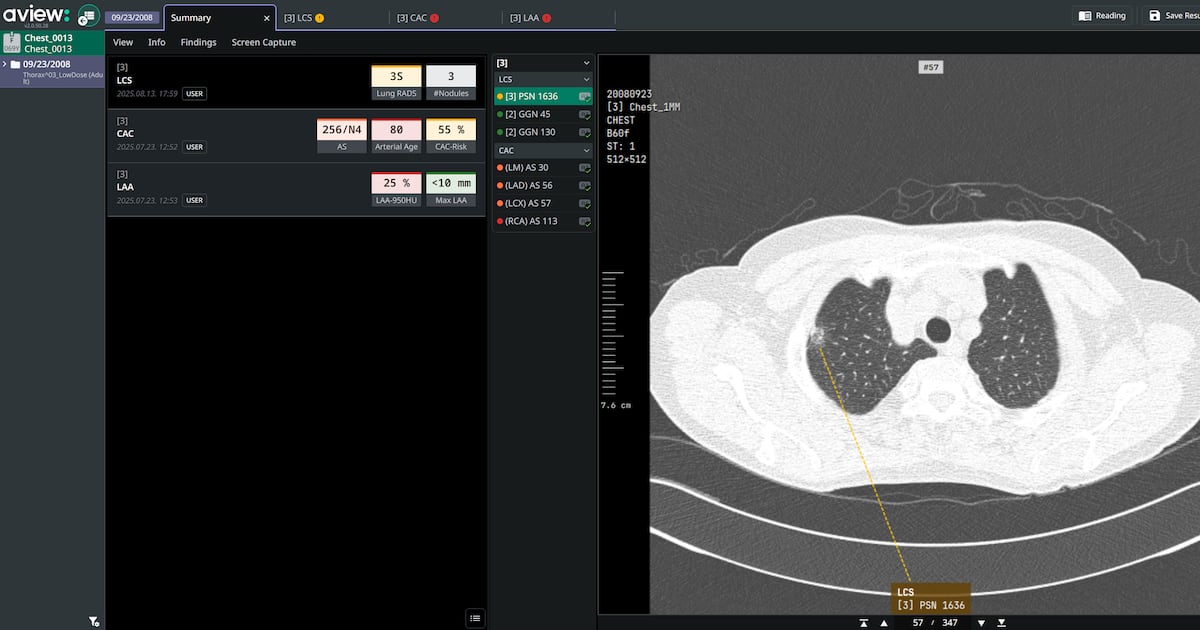Click the filter icon at sidebar bottom
The width and height of the screenshot is (1200, 630).
94,621
